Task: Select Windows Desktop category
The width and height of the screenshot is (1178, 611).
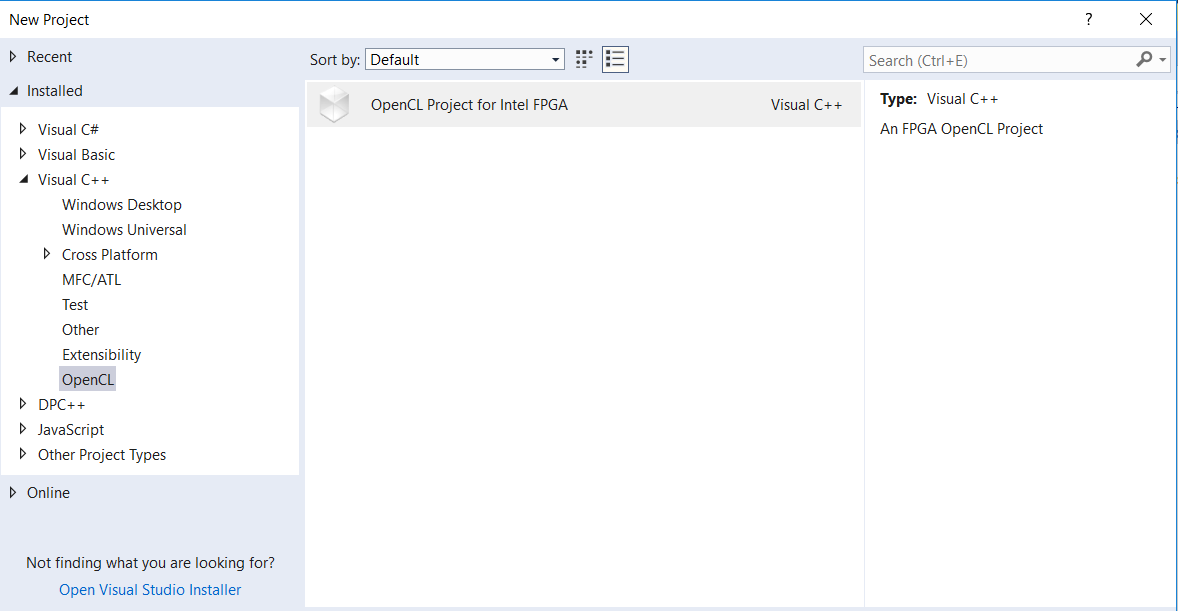Action: click(122, 205)
